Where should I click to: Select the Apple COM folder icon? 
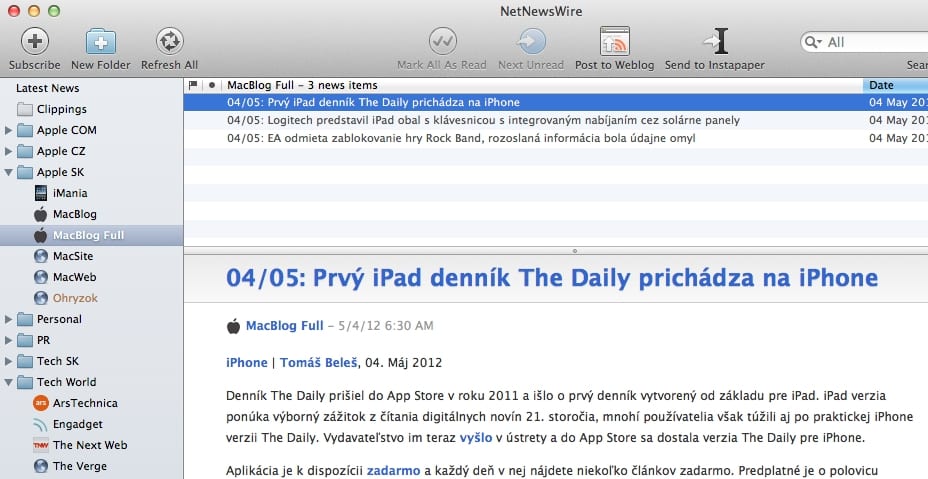25,130
